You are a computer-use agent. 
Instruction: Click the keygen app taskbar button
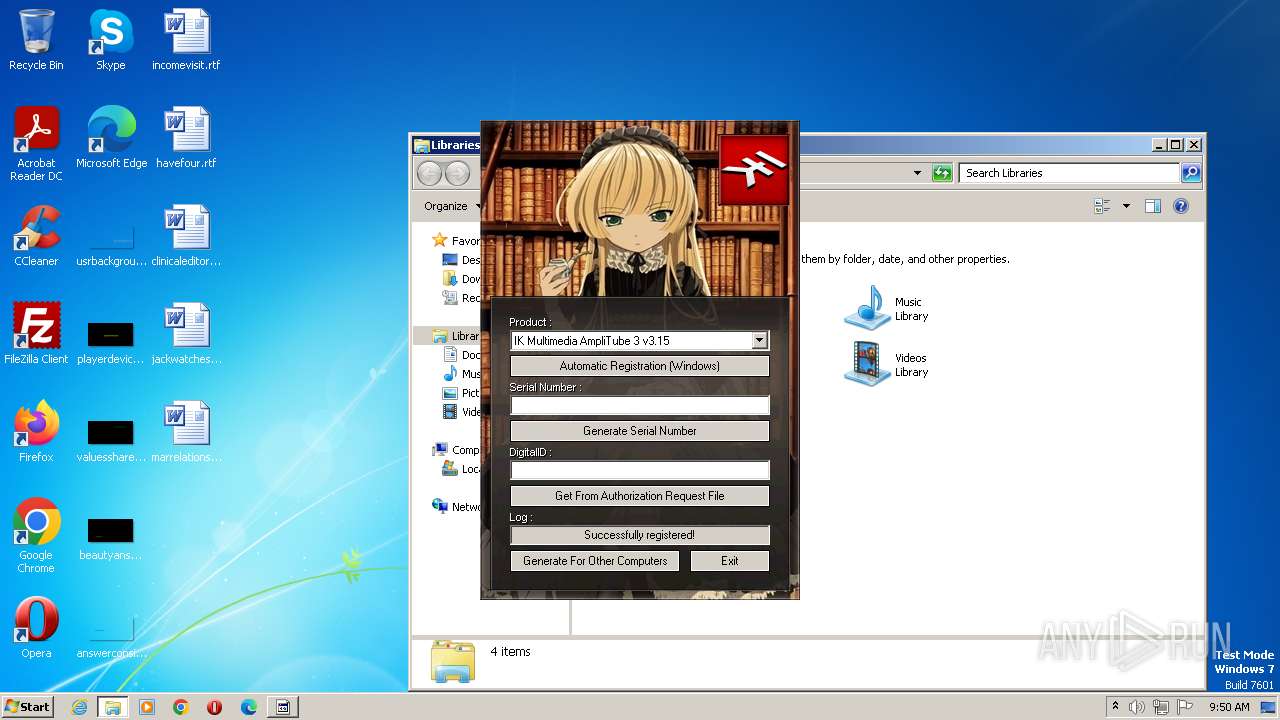pos(283,707)
